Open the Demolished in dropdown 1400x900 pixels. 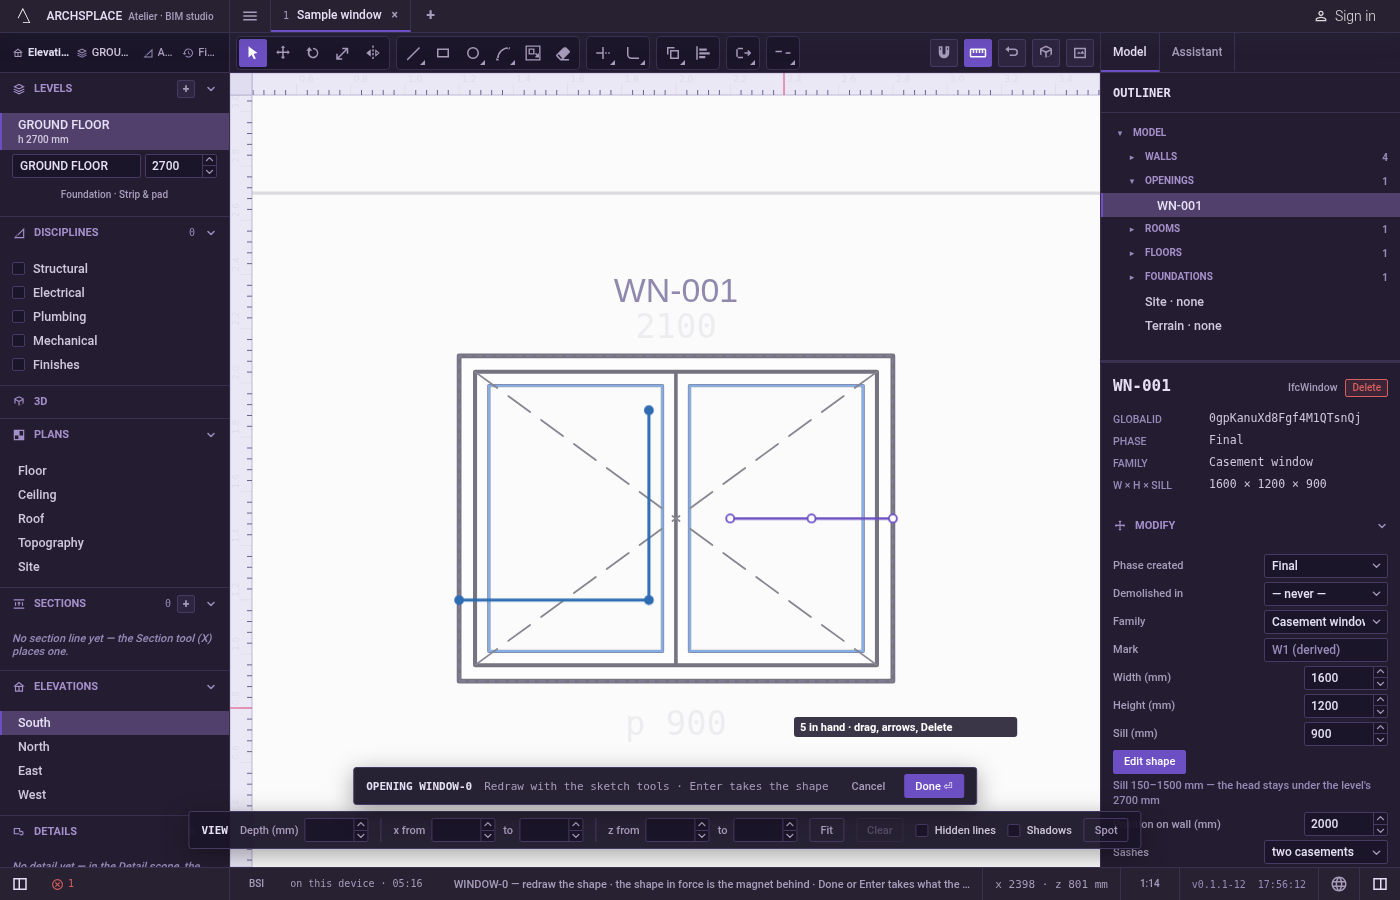point(1325,594)
